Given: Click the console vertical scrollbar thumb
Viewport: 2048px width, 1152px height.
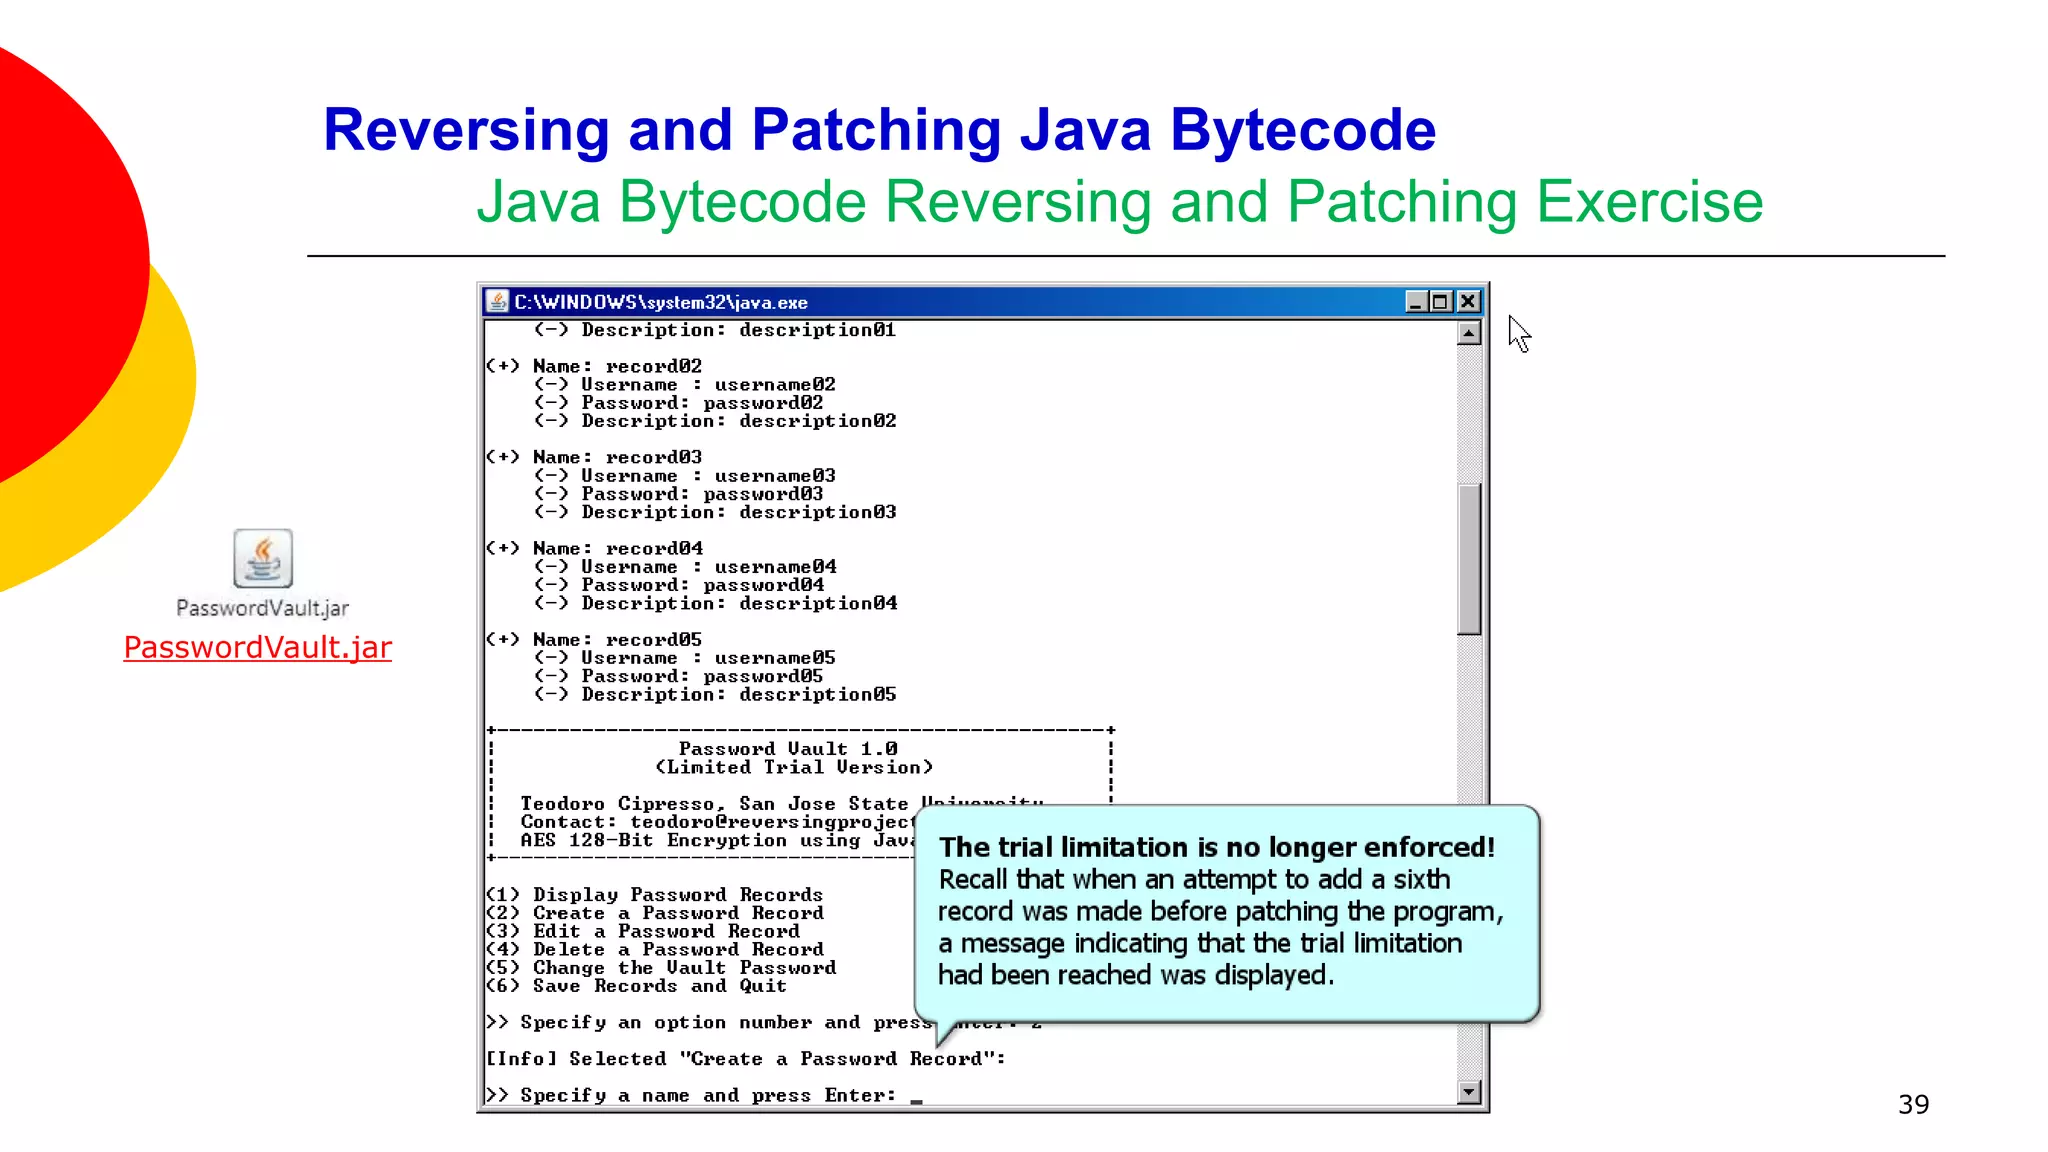Looking at the screenshot, I should [1468, 560].
